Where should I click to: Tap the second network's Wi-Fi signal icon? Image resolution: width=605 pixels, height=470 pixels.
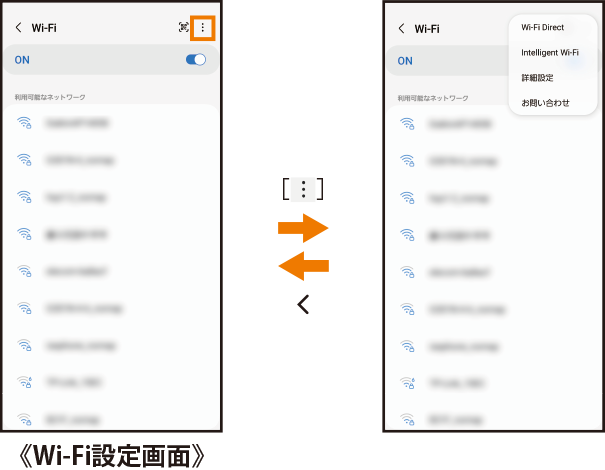24,160
